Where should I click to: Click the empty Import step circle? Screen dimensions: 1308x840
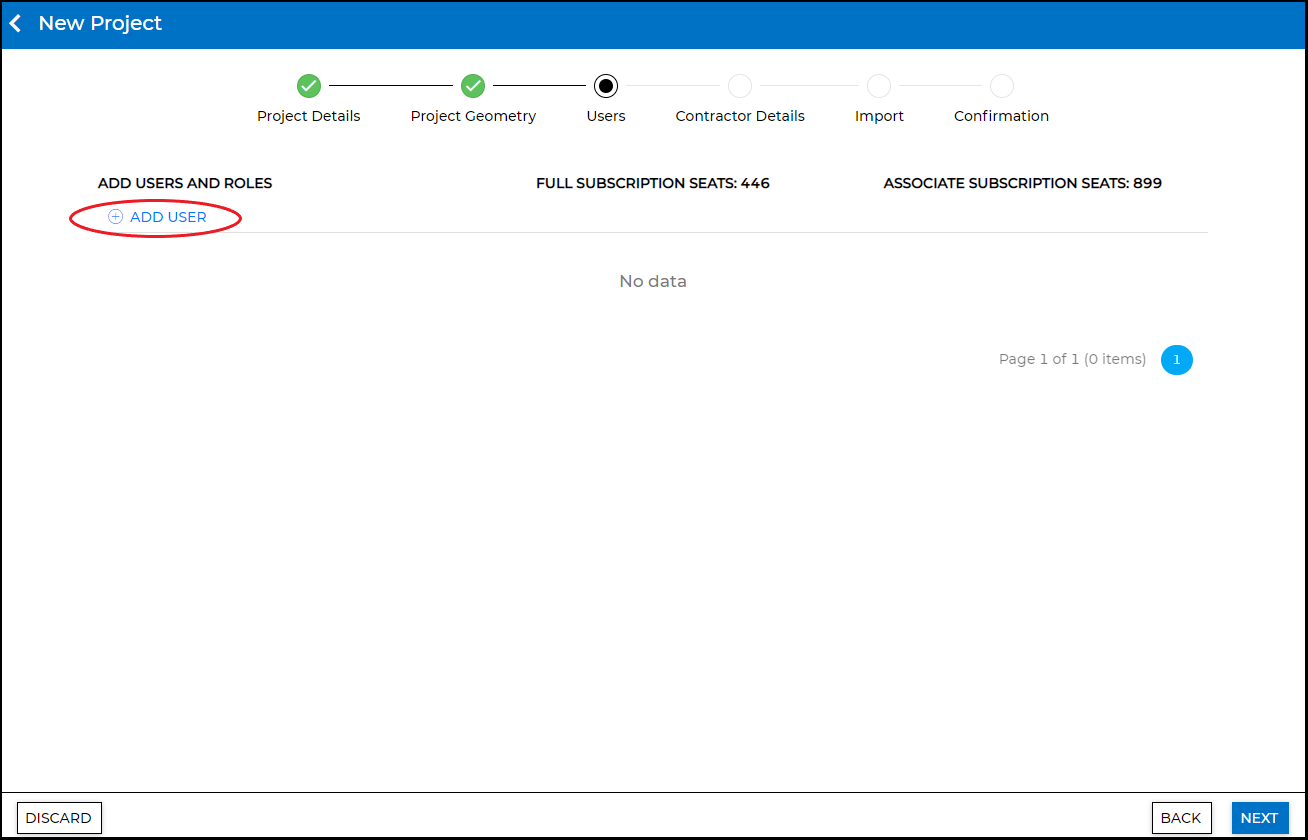tap(879, 86)
